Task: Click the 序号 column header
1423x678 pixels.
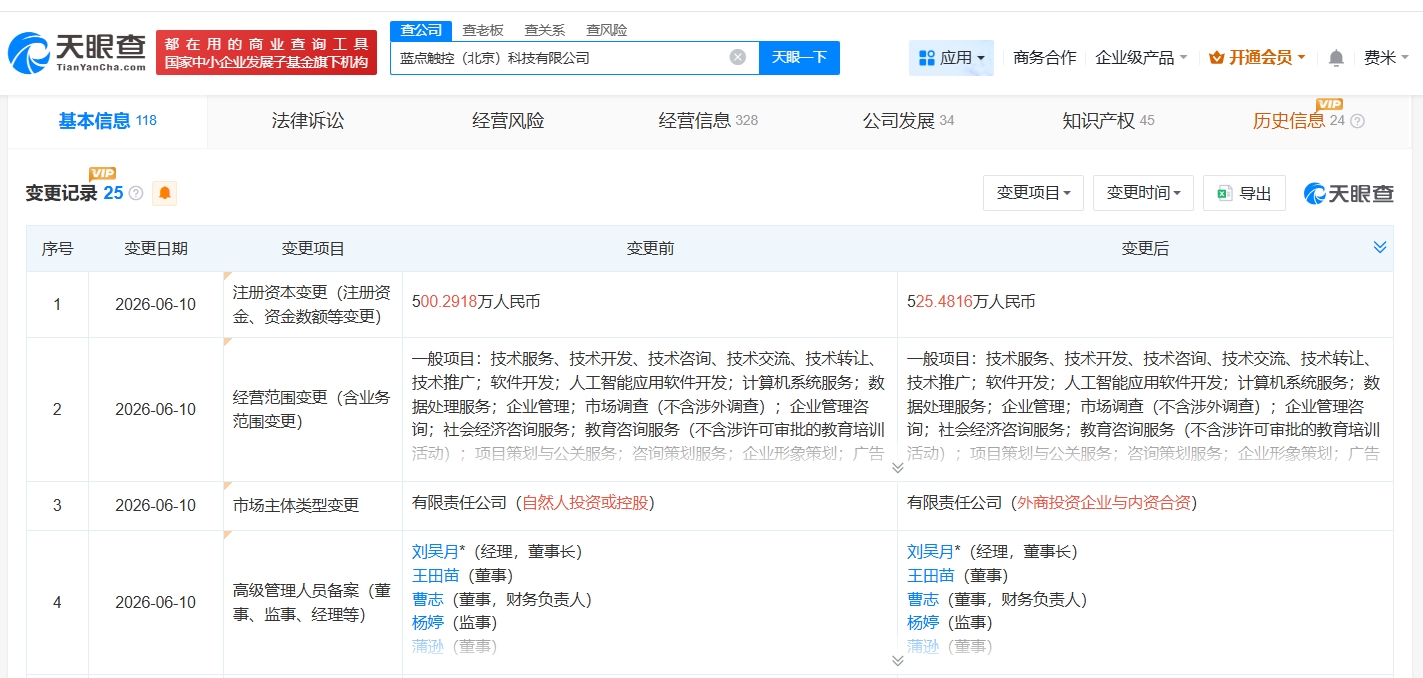Action: coord(57,249)
